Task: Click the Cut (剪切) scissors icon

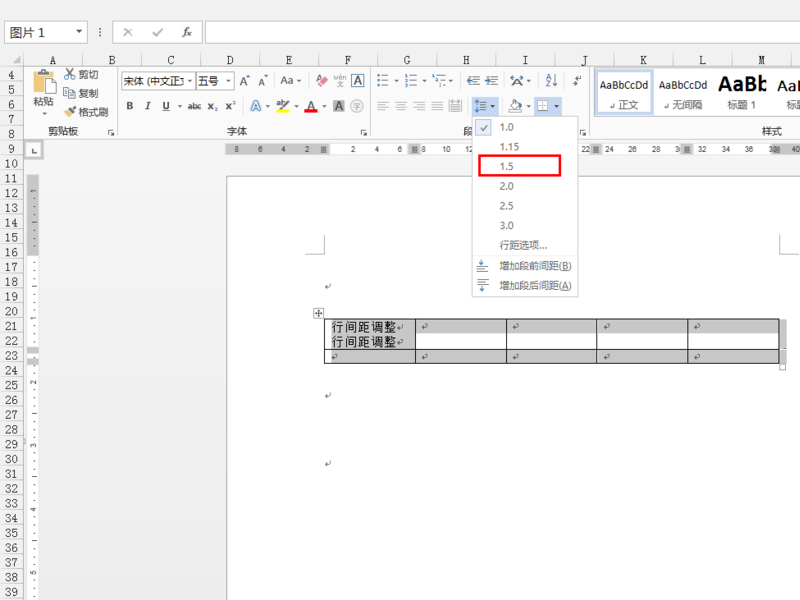Action: (x=69, y=74)
